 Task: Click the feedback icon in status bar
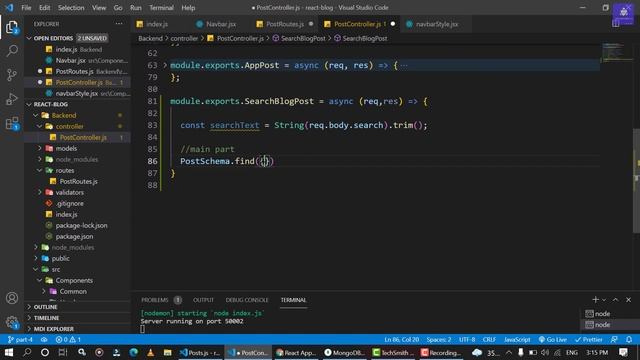[x=614, y=339]
